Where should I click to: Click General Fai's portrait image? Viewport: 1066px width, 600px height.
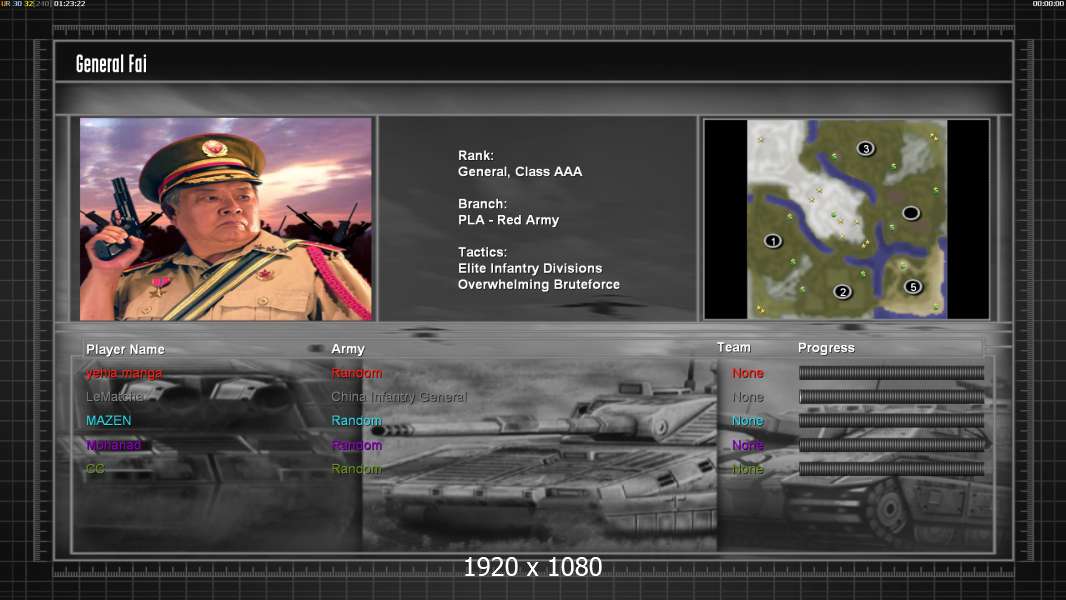click(x=226, y=219)
